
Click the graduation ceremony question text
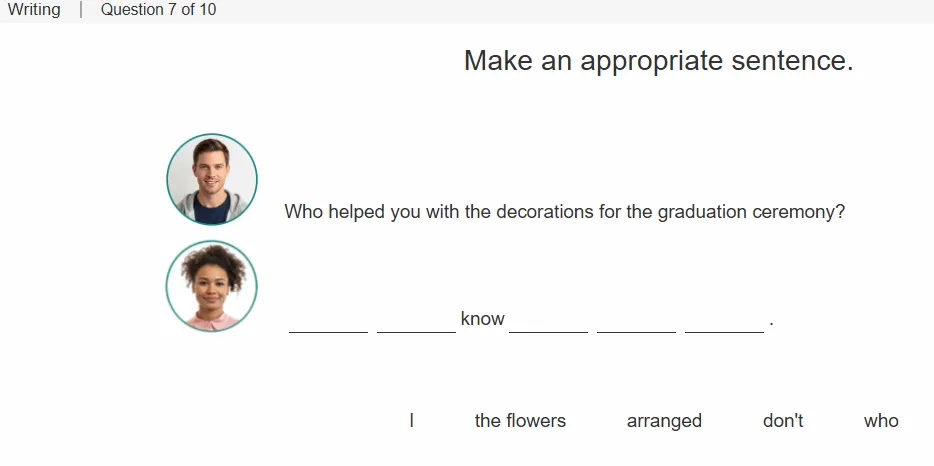point(565,212)
